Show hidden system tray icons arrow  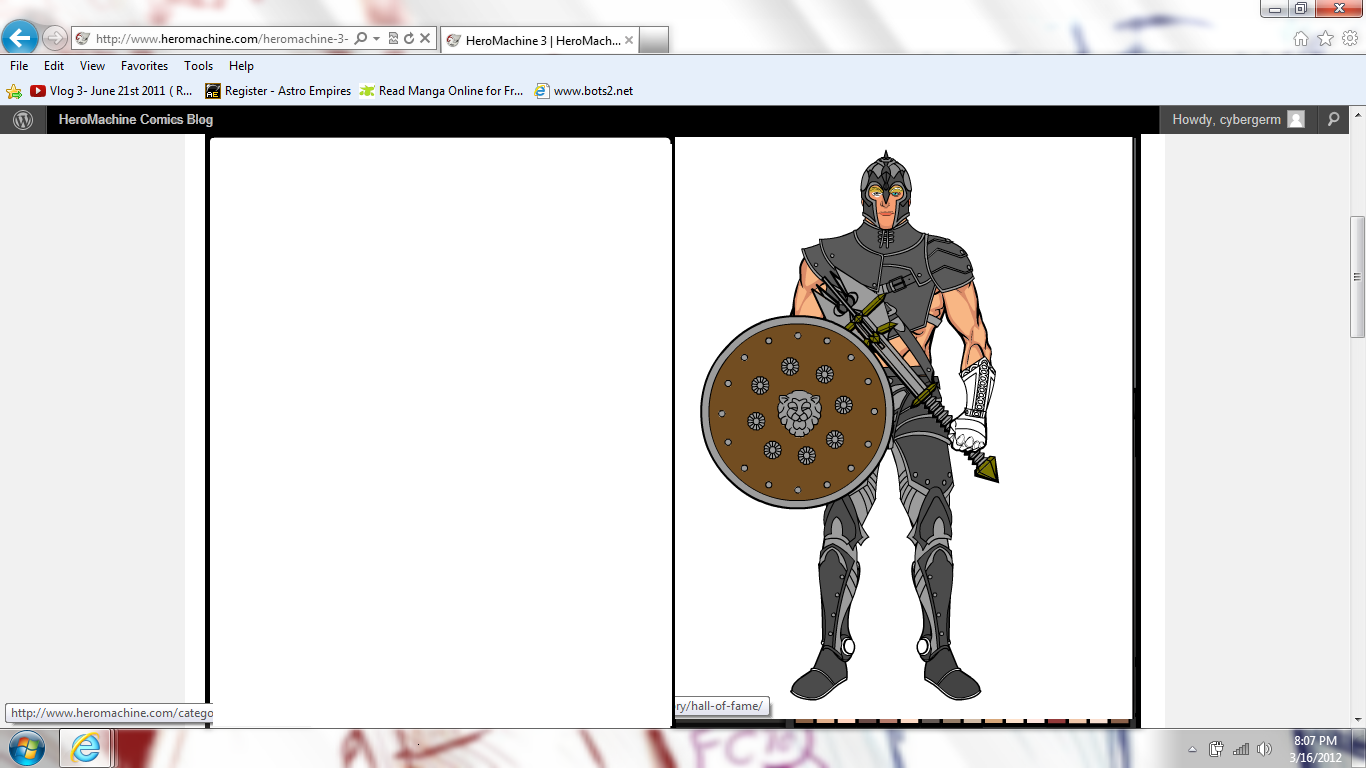pos(1192,749)
